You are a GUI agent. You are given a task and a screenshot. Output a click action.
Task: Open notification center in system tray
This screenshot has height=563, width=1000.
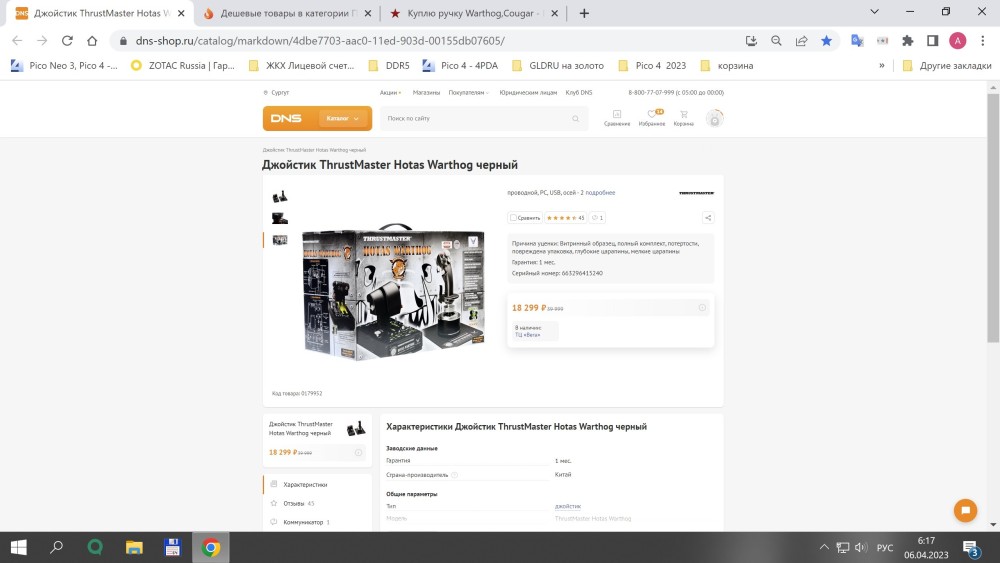(x=971, y=548)
